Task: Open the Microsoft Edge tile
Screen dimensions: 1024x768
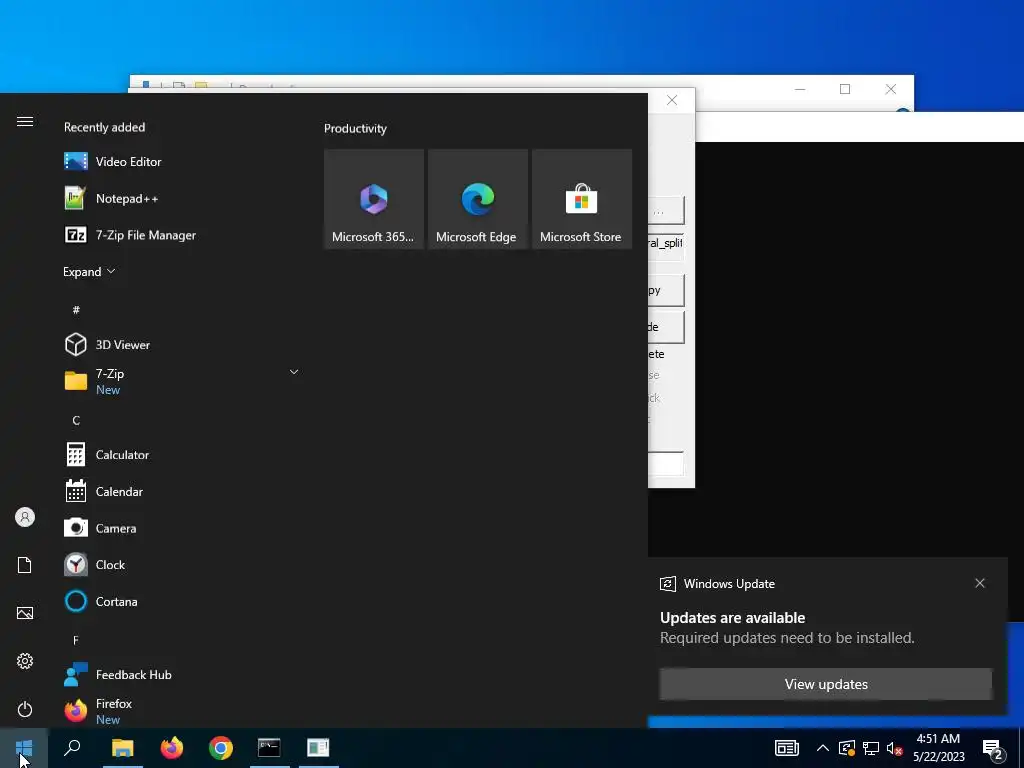Action: [477, 199]
